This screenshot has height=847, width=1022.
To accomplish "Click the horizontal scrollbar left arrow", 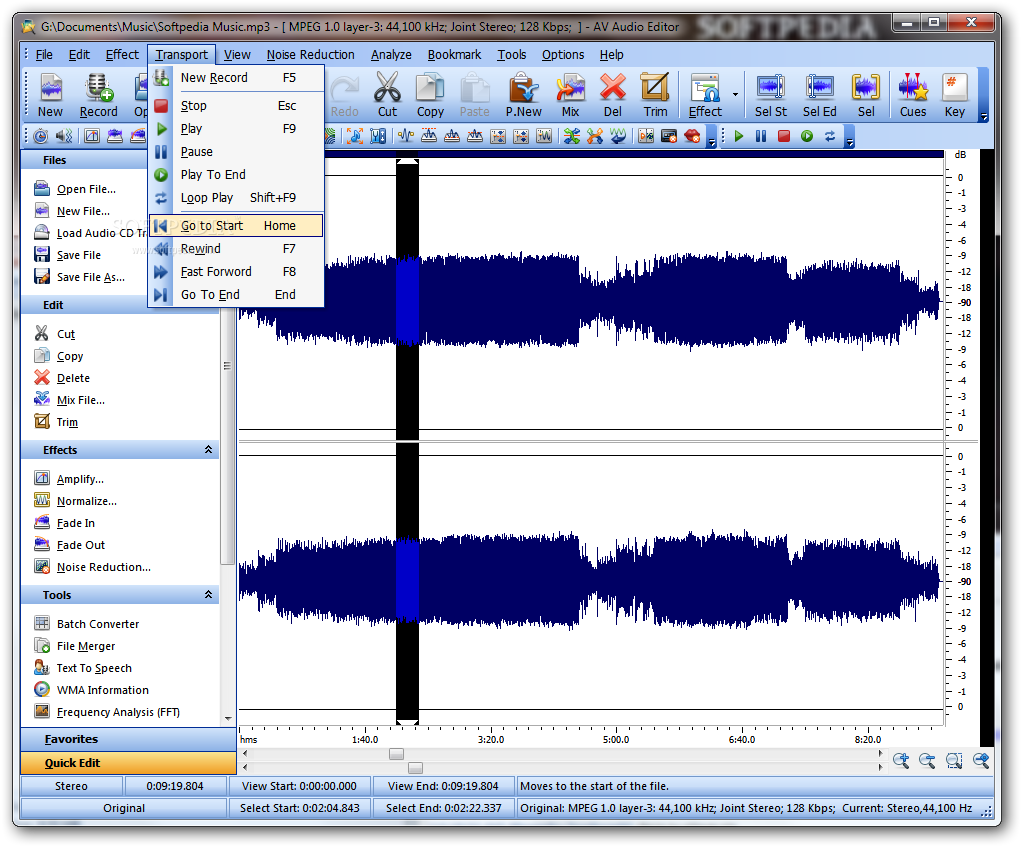I will click(245, 754).
